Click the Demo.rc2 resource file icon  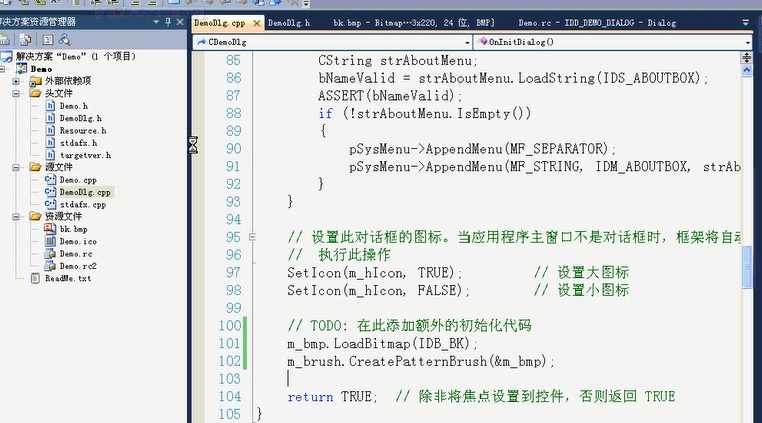click(50, 266)
